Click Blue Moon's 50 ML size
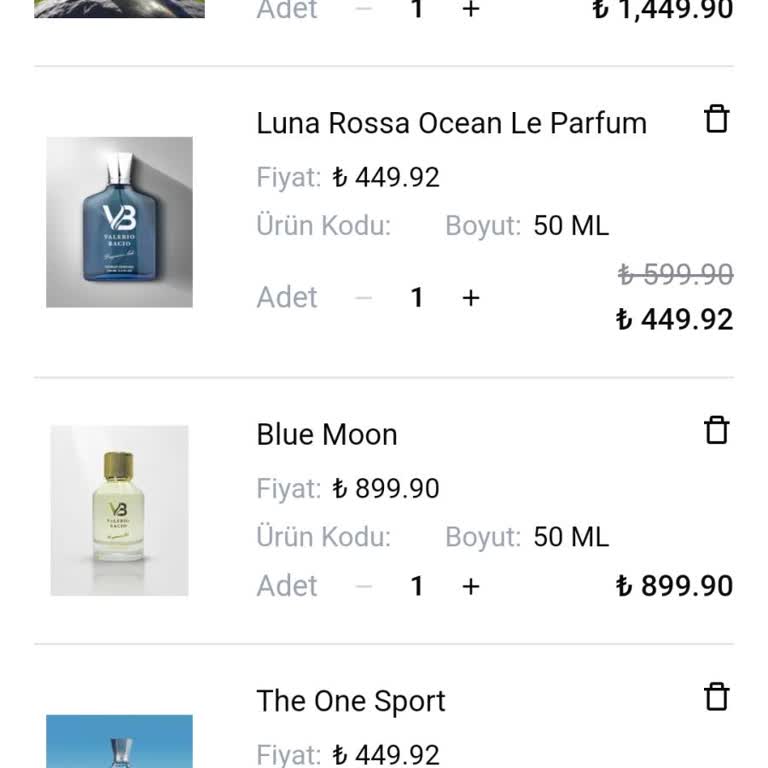The width and height of the screenshot is (768, 768). pos(570,537)
